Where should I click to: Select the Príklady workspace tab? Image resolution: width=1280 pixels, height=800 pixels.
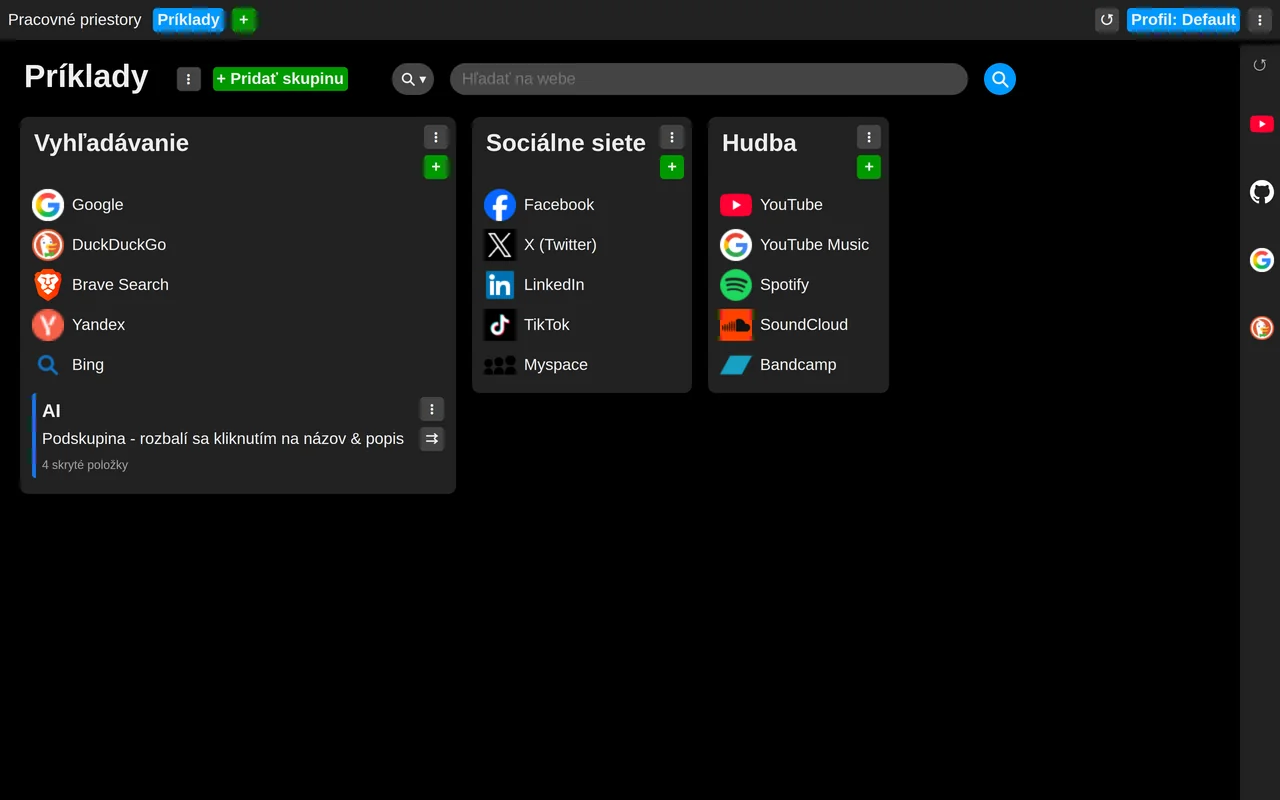pos(189,20)
